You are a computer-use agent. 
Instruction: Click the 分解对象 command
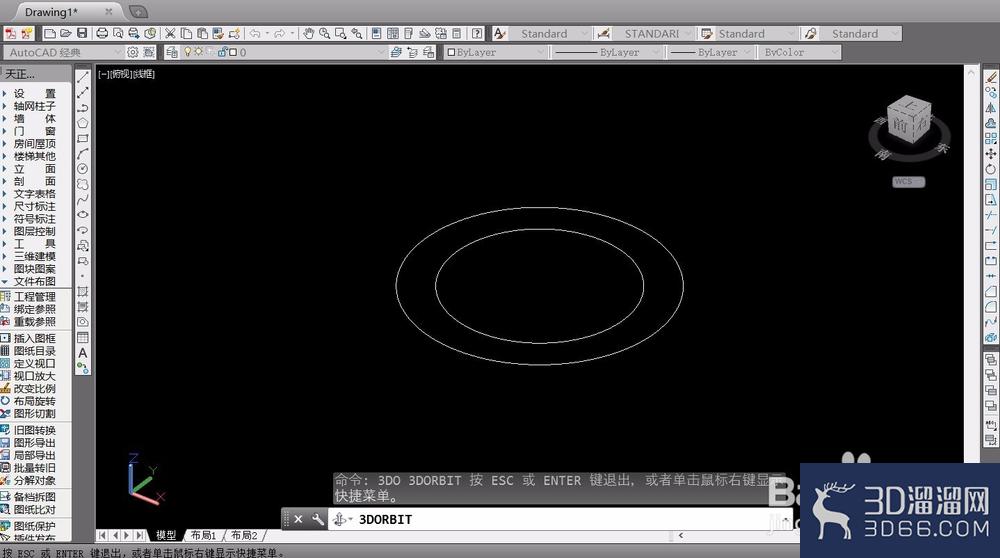[x=34, y=480]
